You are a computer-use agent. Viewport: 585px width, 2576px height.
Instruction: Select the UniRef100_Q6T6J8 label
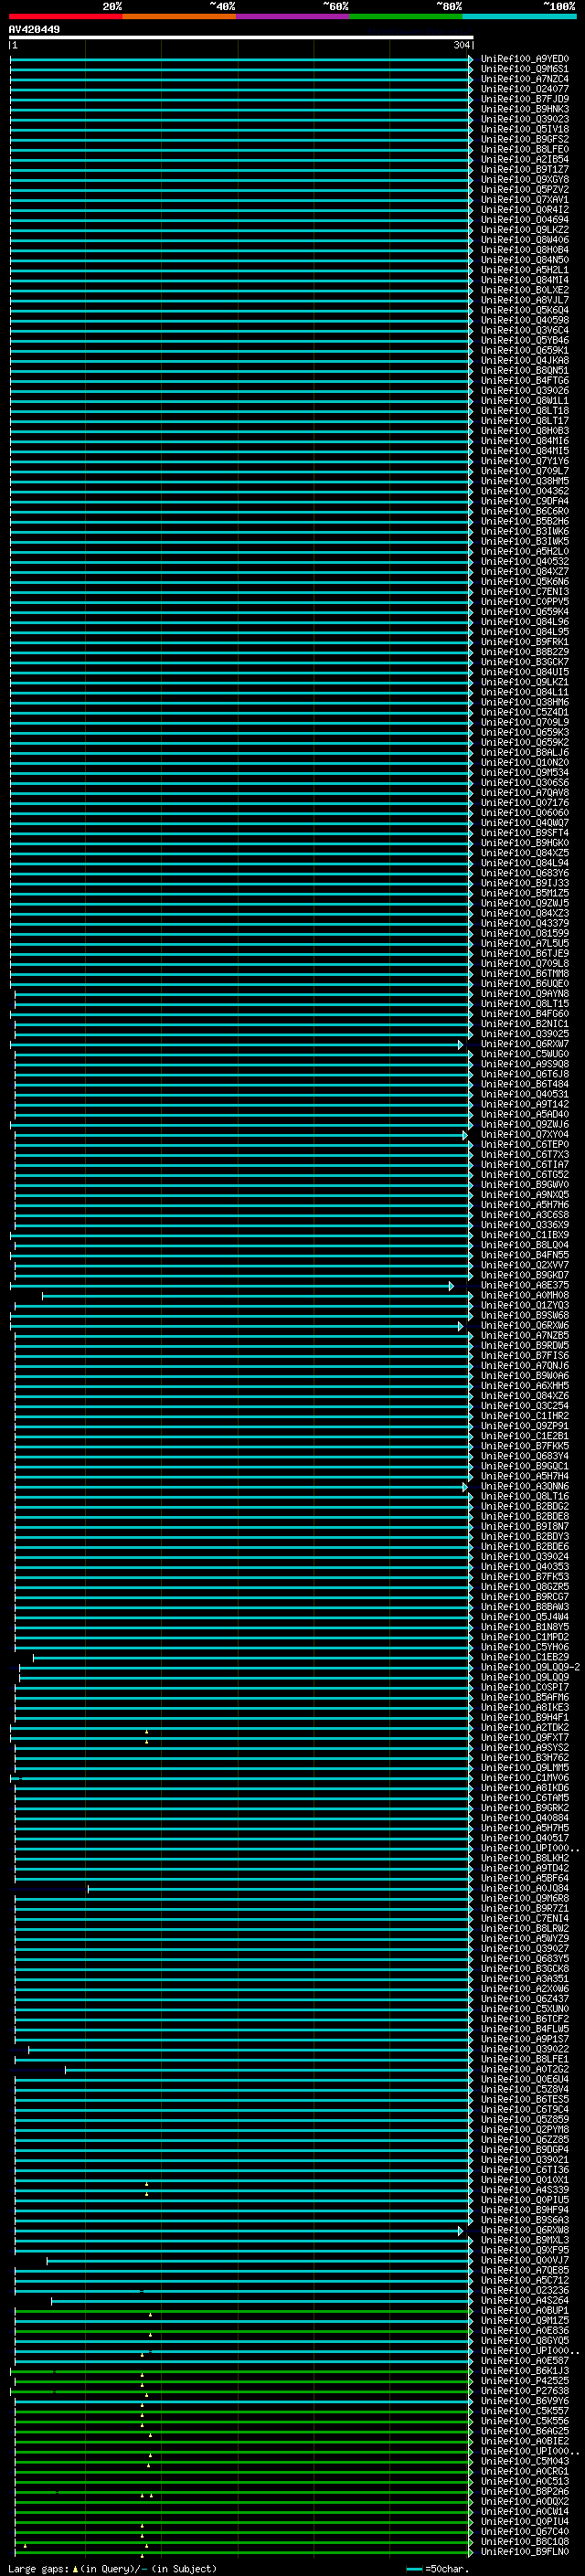pos(524,1074)
